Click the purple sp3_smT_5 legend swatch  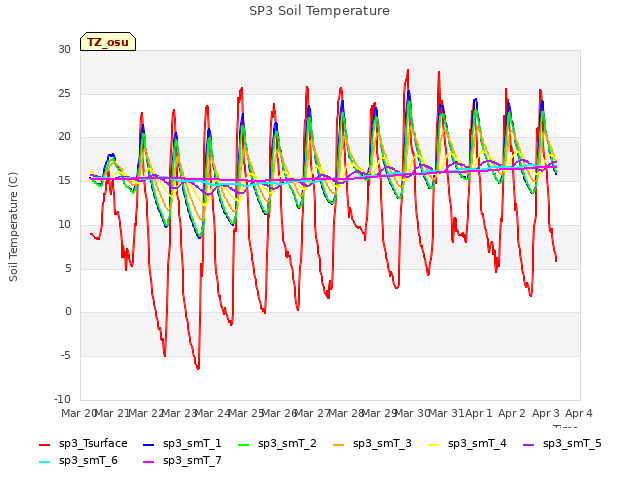(529, 444)
